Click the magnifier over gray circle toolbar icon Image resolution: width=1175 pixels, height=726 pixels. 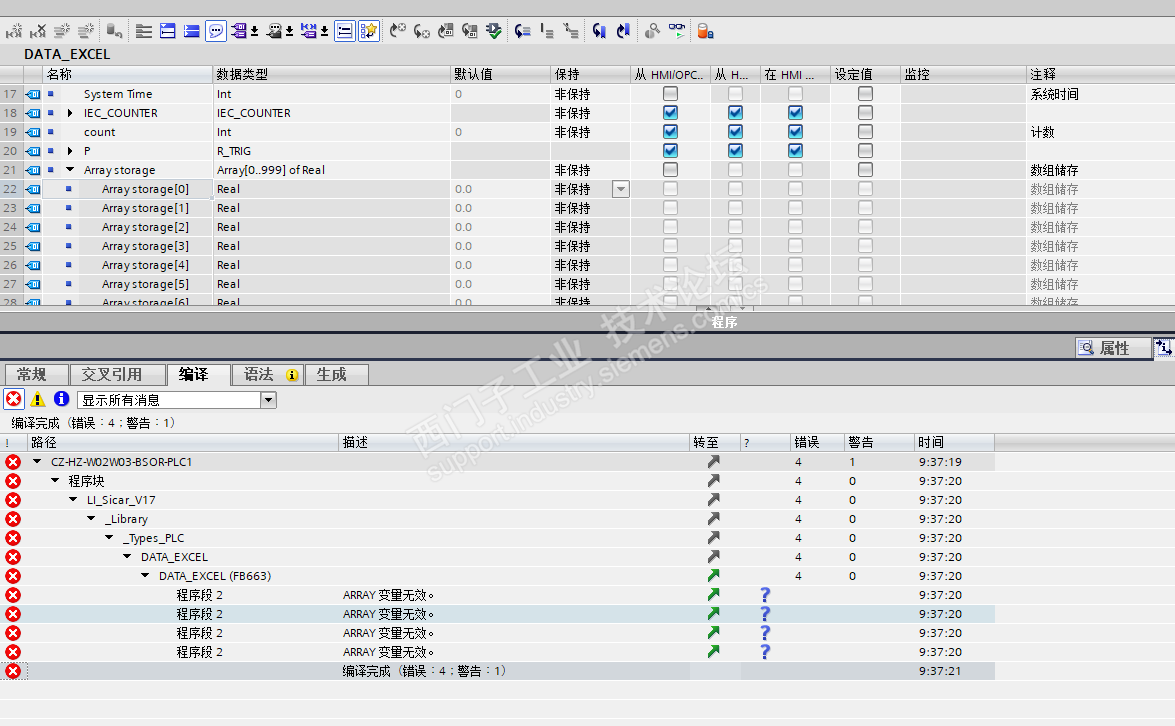(x=653, y=31)
